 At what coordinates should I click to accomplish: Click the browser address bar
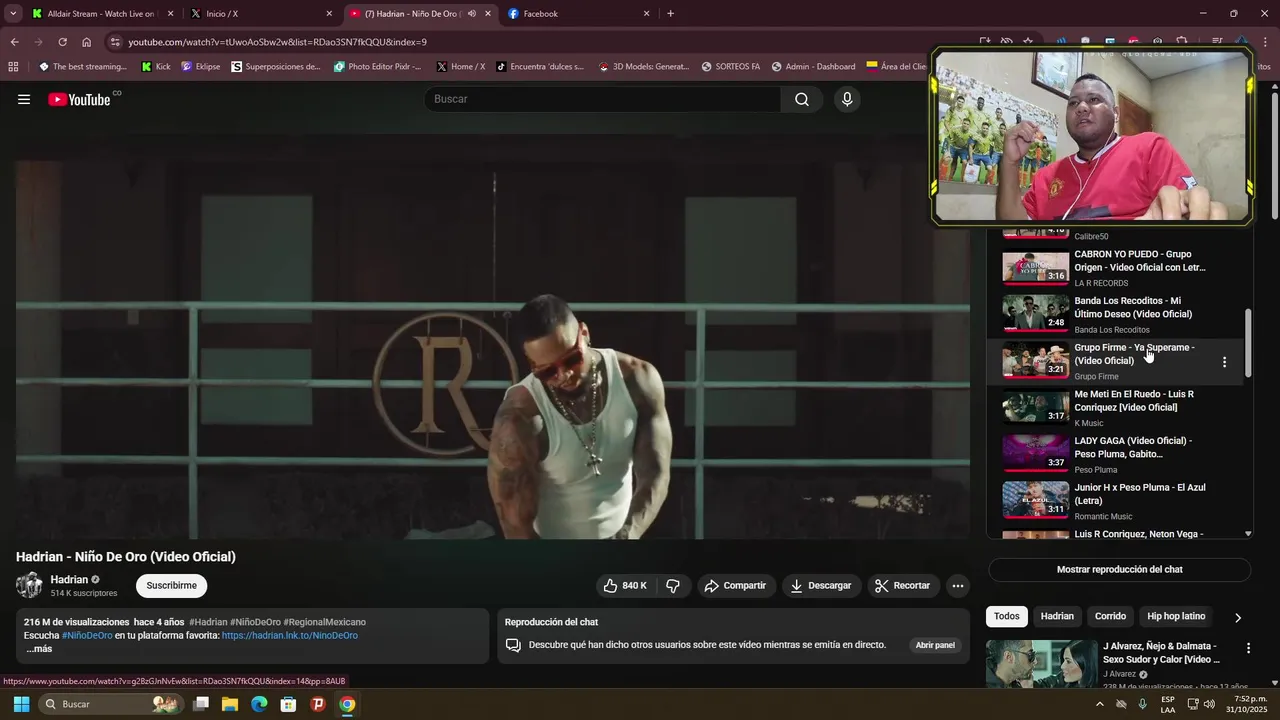click(540, 42)
